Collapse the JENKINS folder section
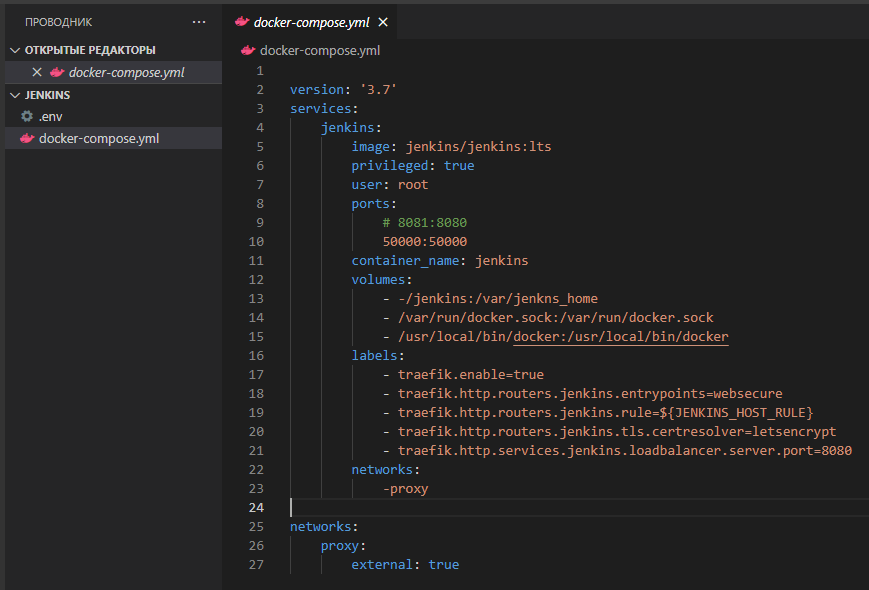This screenshot has width=869, height=590. (14, 95)
